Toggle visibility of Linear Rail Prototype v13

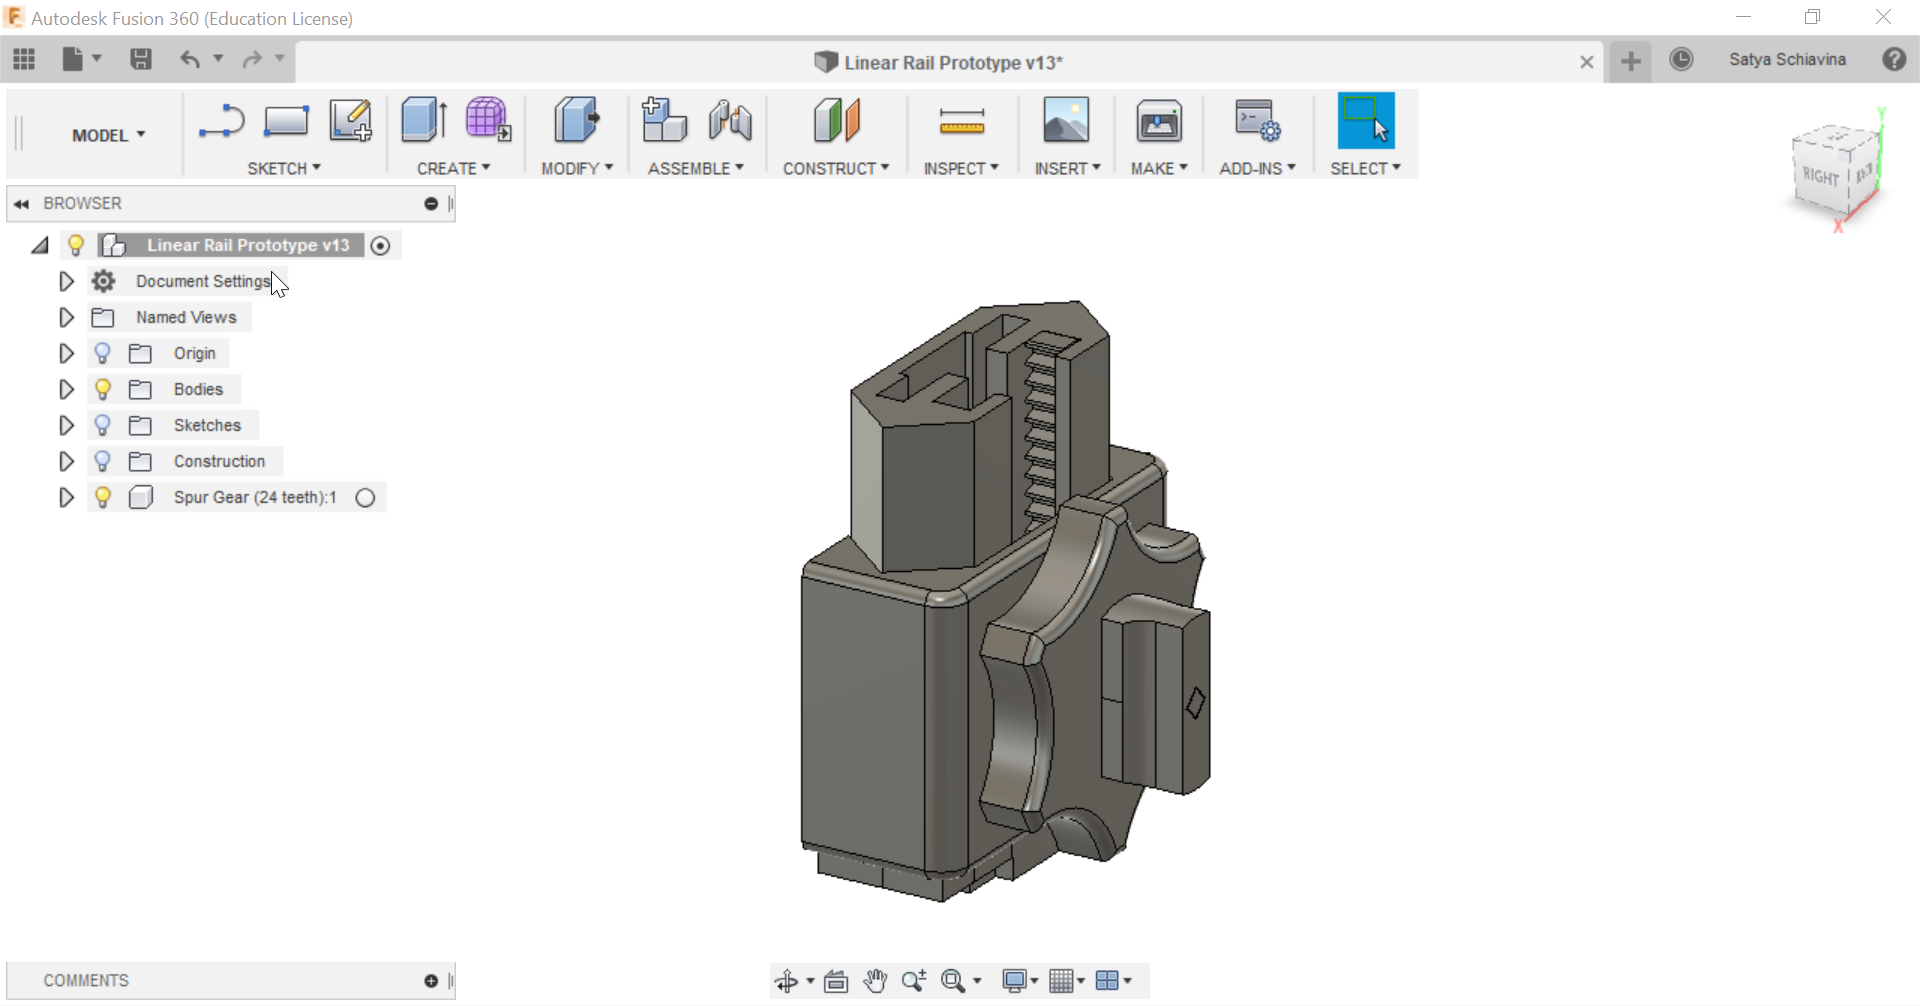[76, 246]
